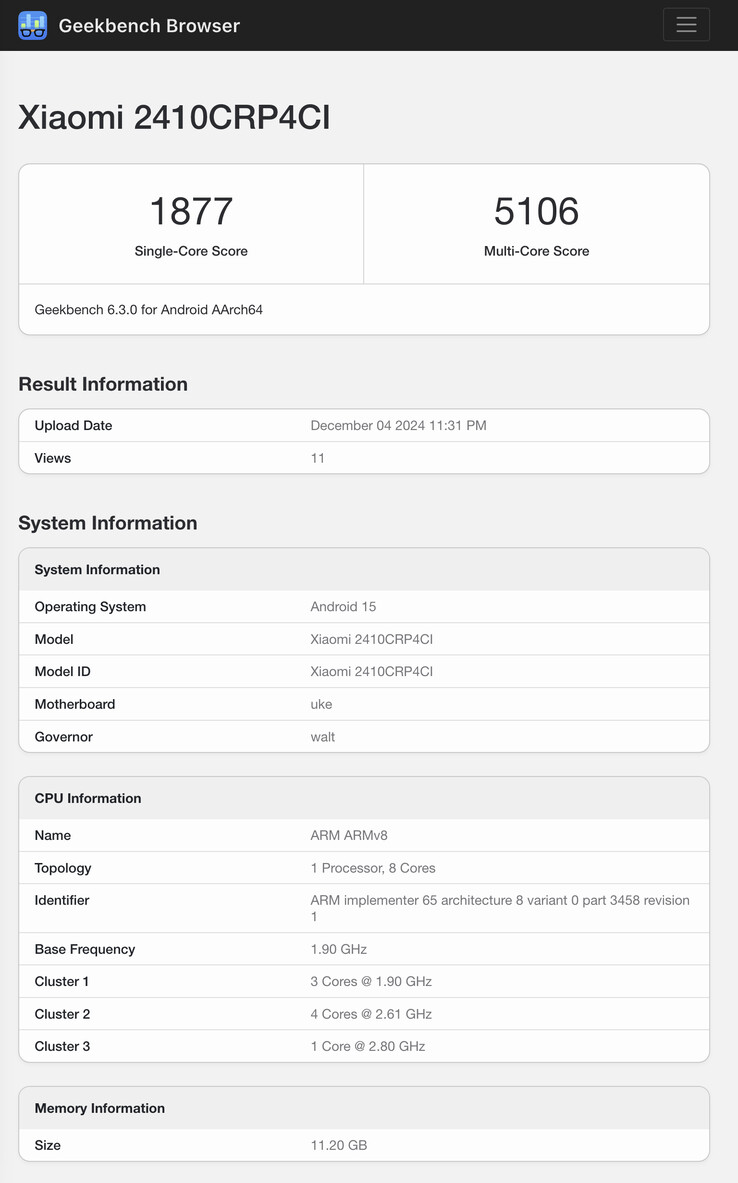Viewport: 738px width, 1183px height.
Task: Select the 1877 single-core score
Action: 191,212
